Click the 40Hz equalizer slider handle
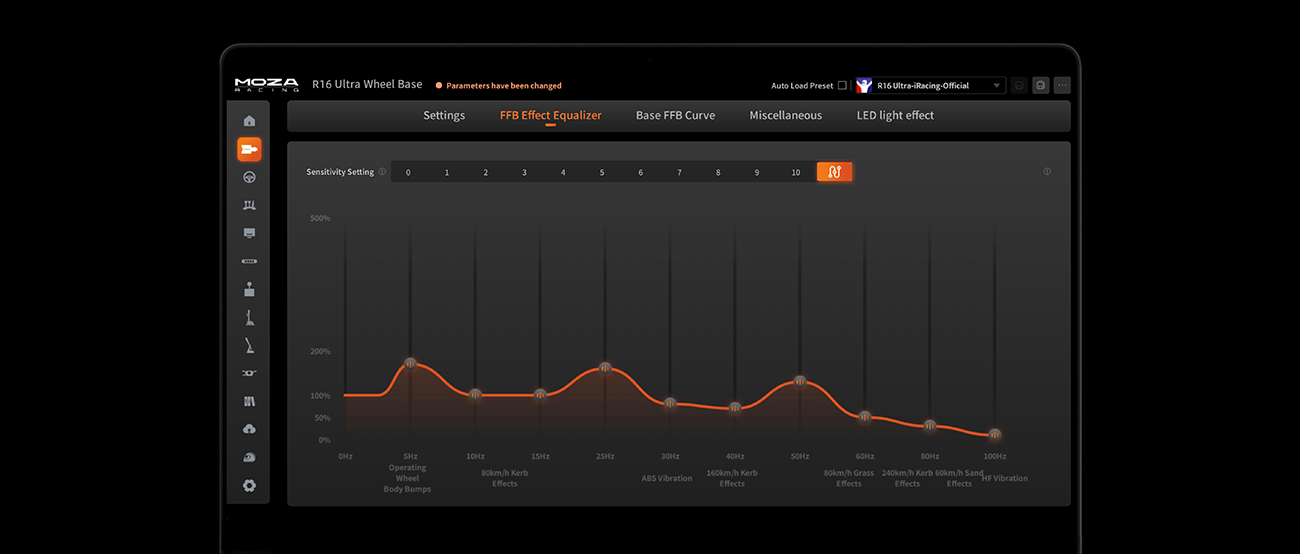1300x554 pixels. [735, 408]
